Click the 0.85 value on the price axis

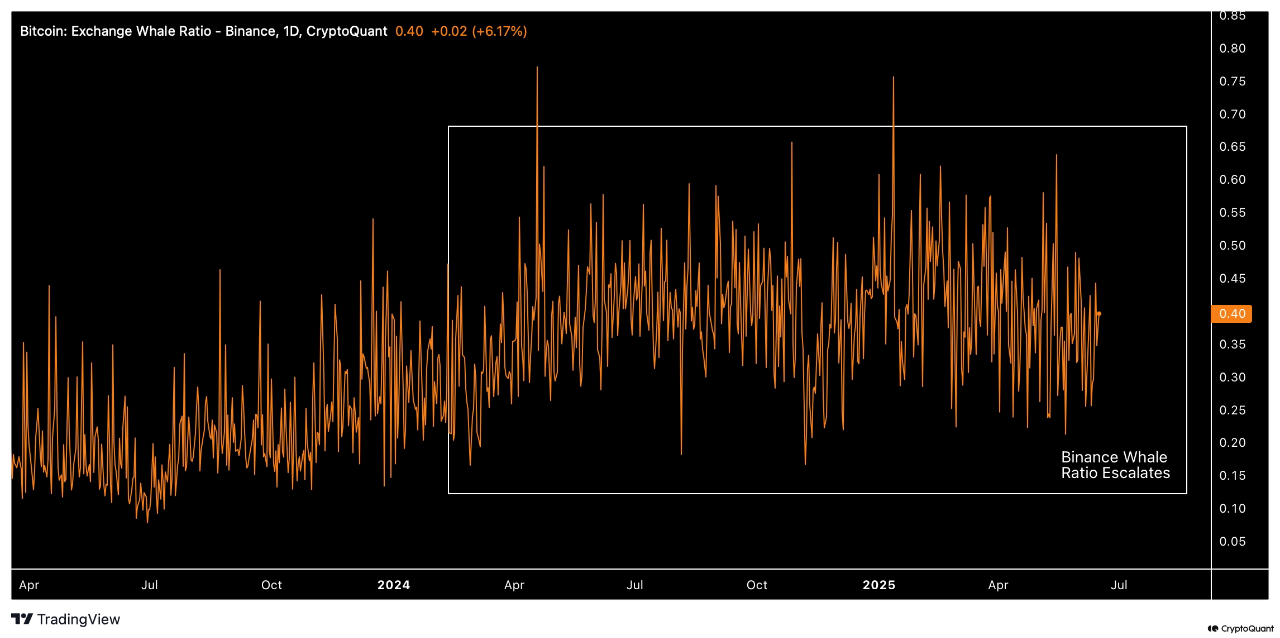pyautogui.click(x=1232, y=15)
